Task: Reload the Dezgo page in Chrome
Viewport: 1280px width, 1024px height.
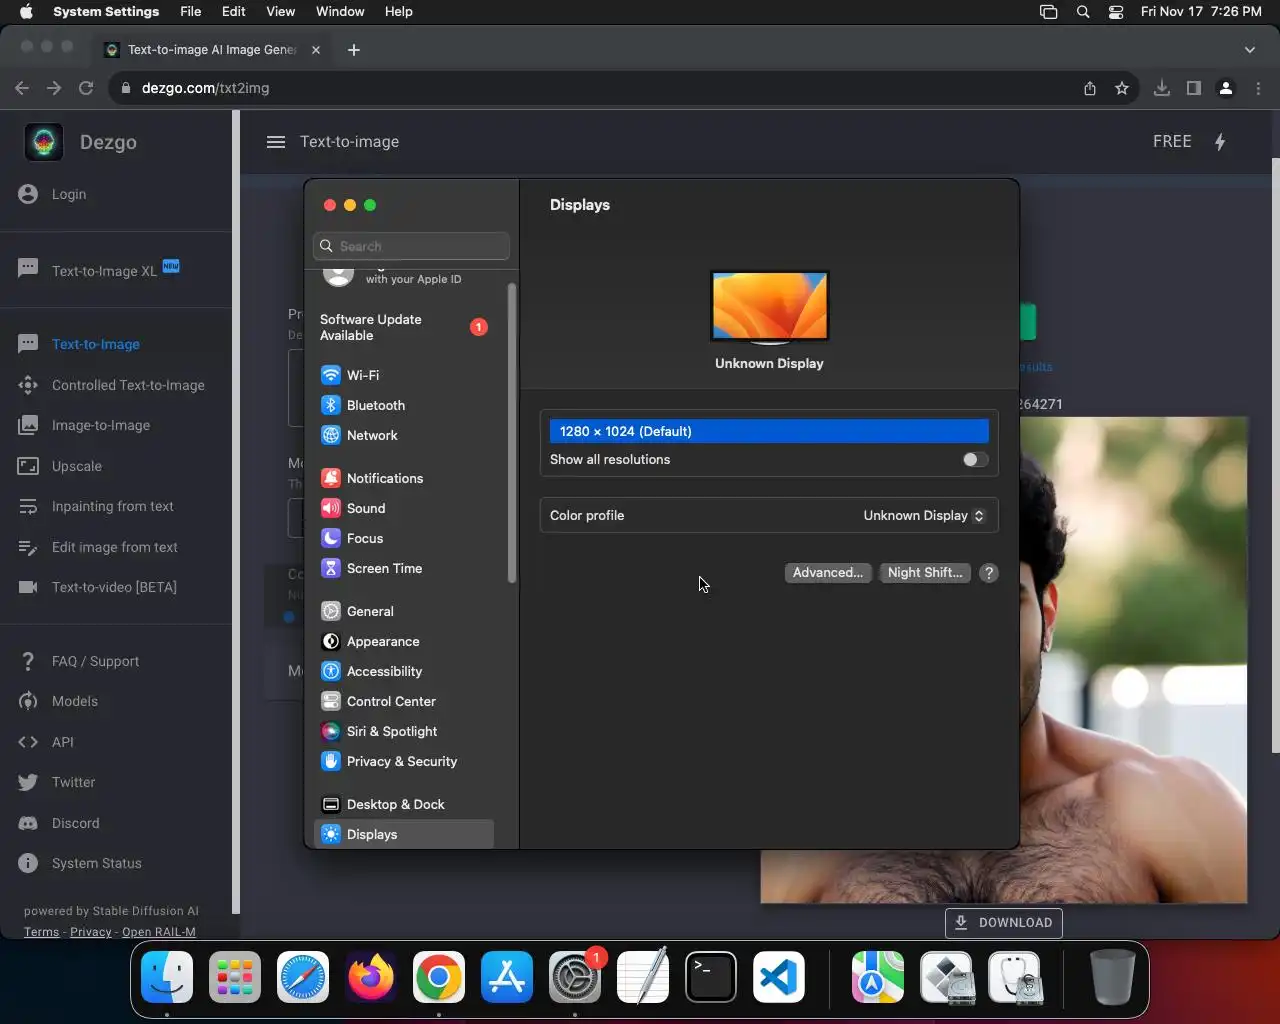Action: 86,88
